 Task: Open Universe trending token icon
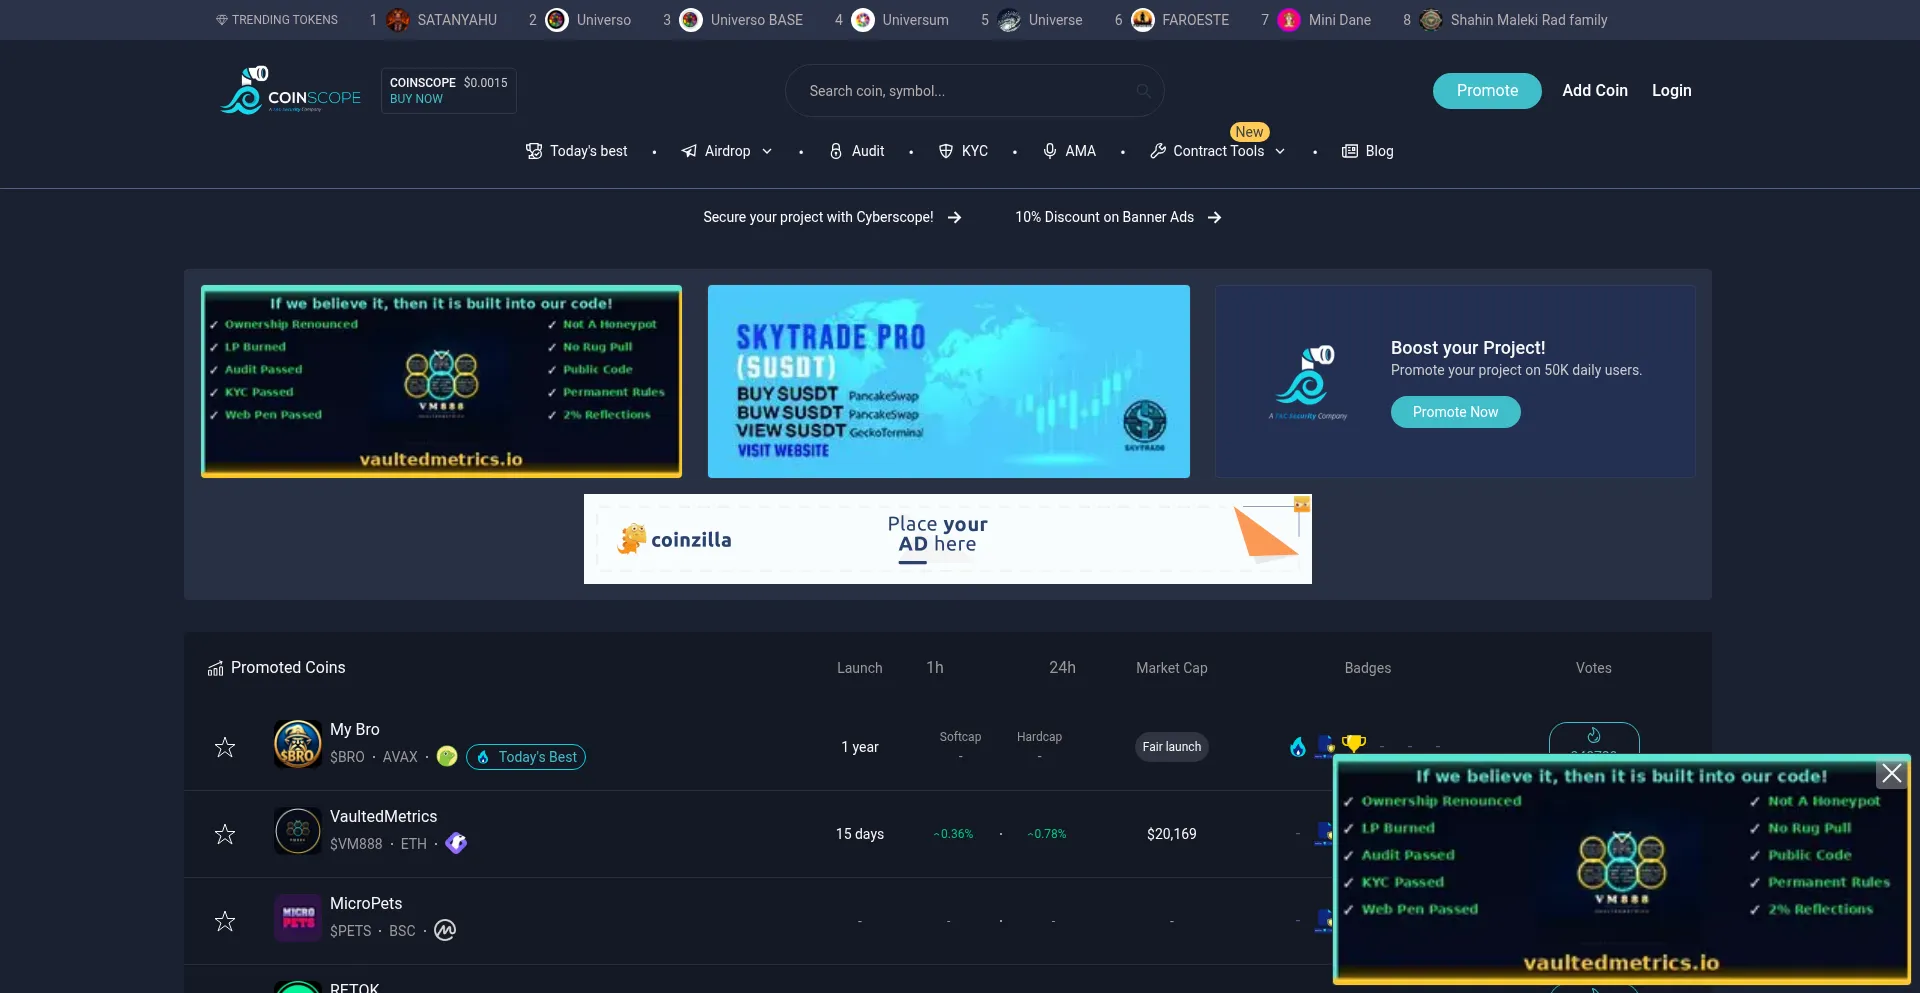click(1009, 20)
